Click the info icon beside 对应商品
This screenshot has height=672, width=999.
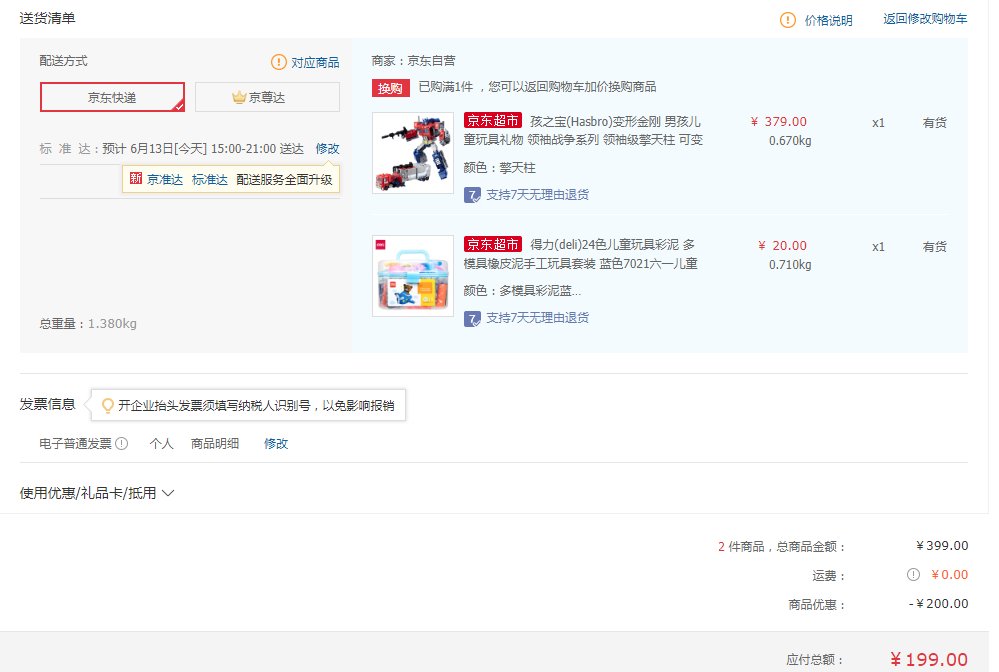[x=278, y=62]
